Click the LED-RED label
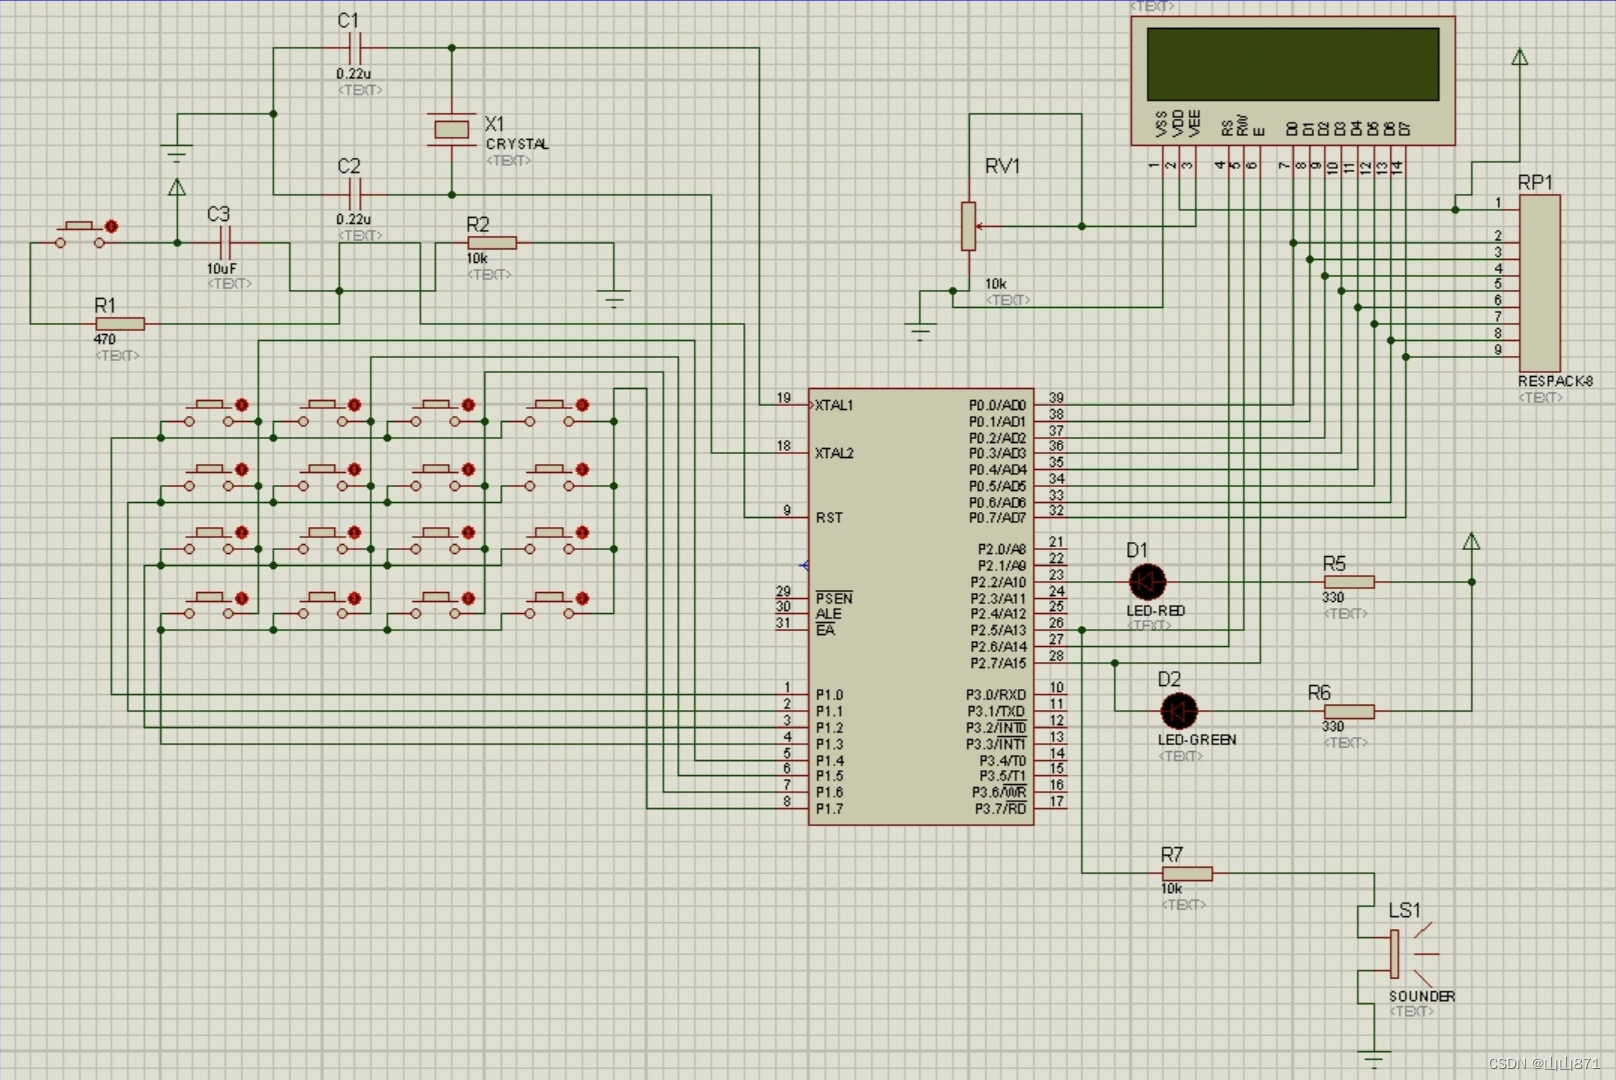1616x1080 pixels. (x=1156, y=610)
